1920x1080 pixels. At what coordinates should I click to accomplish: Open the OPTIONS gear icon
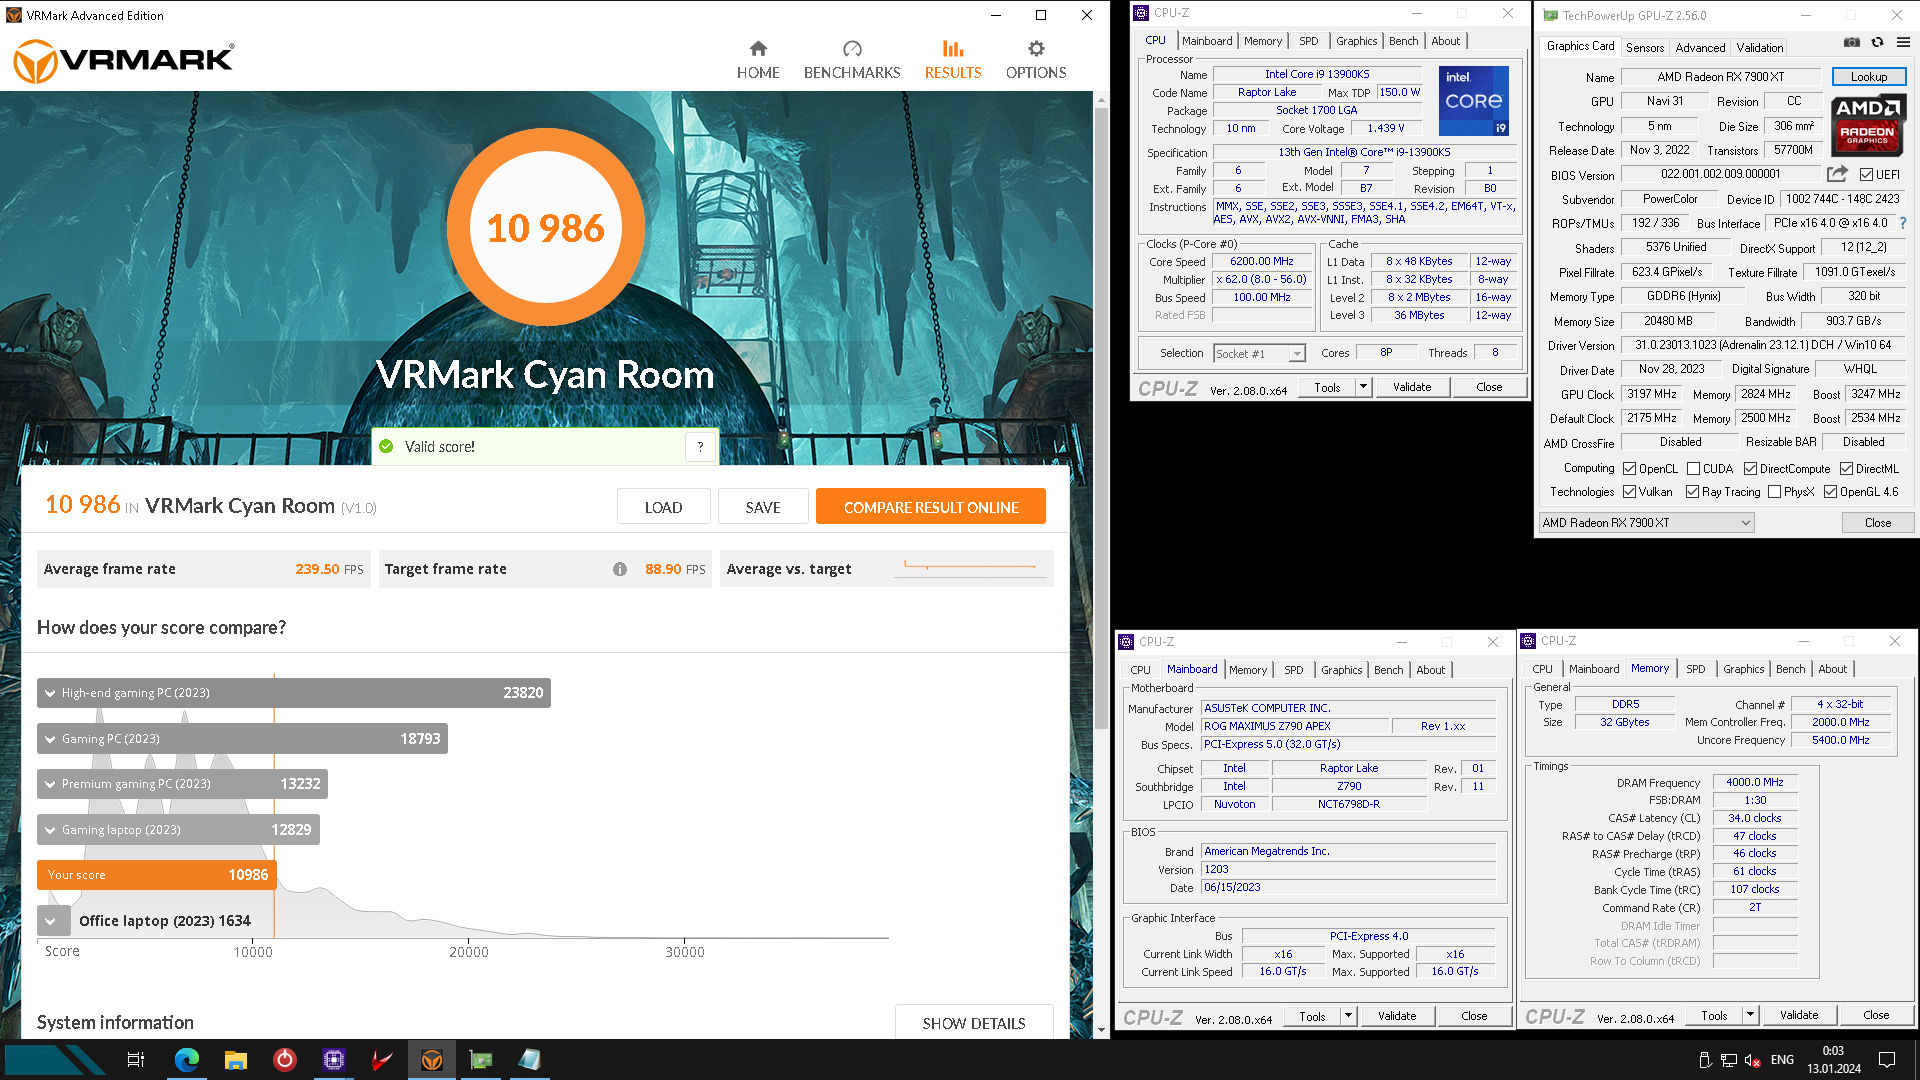[x=1036, y=48]
